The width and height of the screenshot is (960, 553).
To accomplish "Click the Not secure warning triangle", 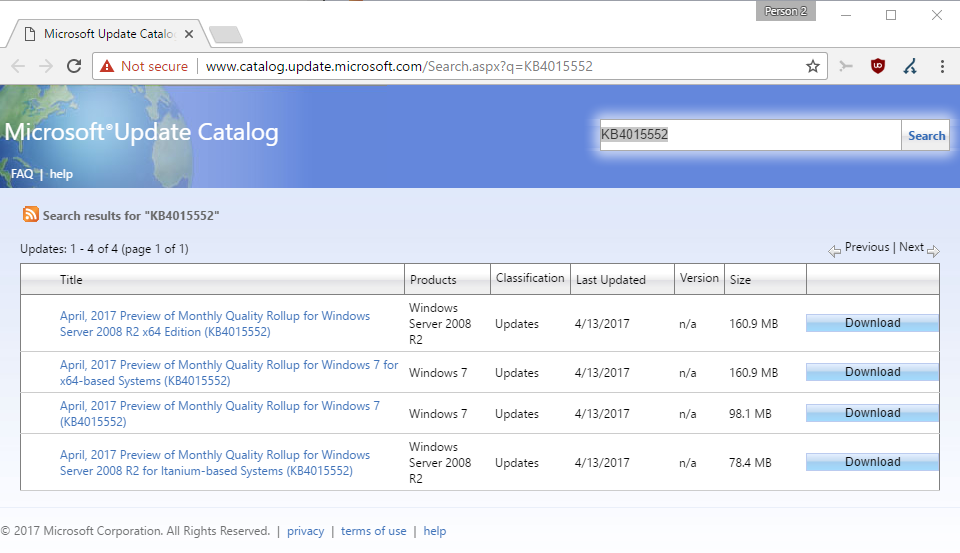I will [107, 66].
